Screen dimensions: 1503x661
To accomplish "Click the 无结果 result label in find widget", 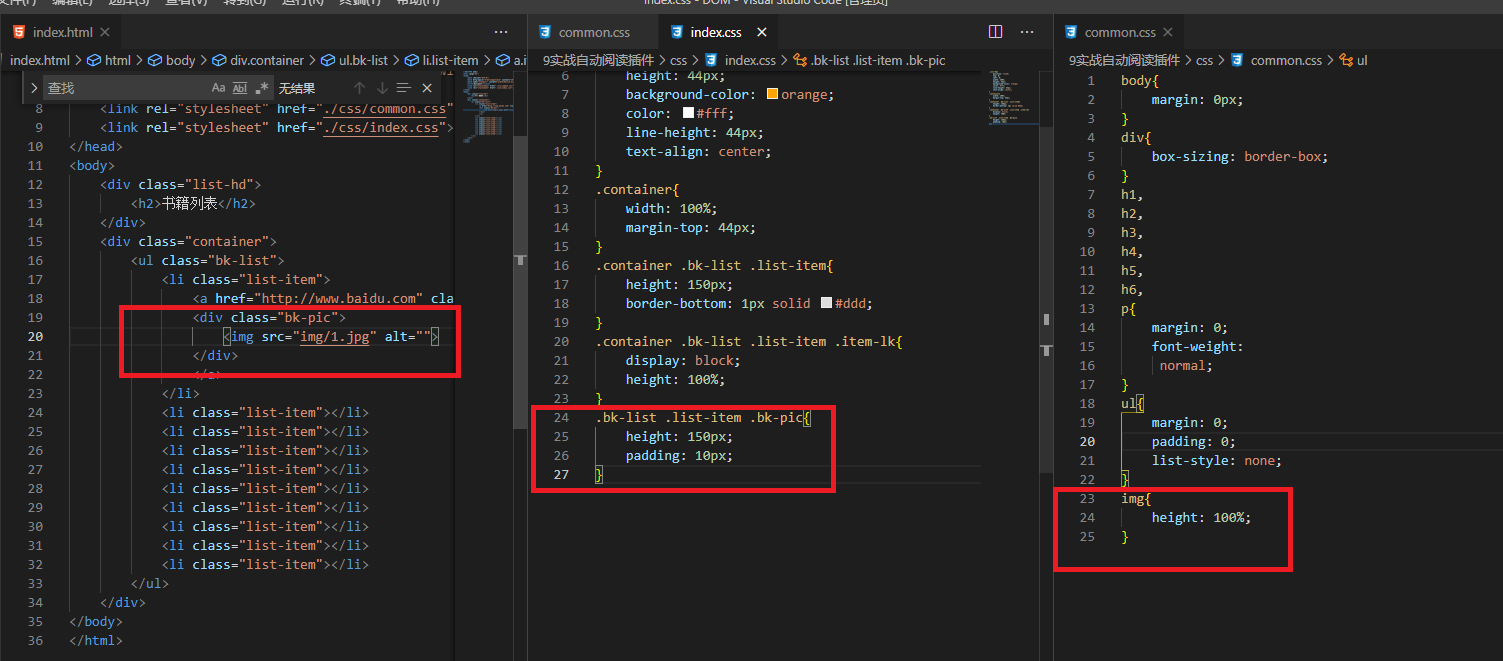I will pos(296,88).
